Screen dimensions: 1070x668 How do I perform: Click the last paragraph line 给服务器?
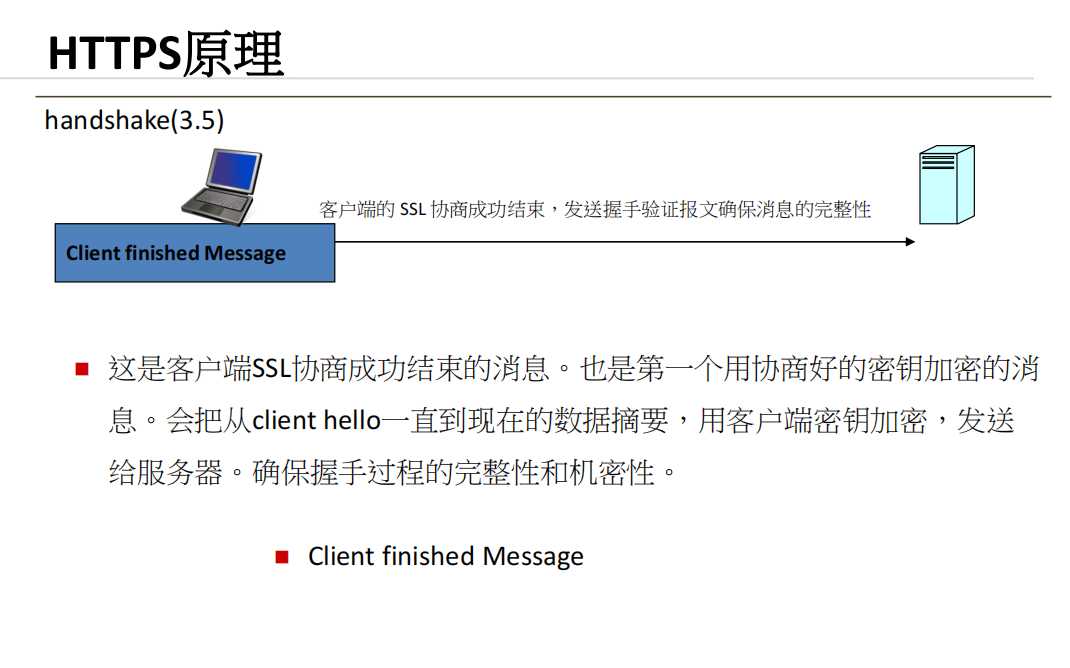tap(392, 472)
